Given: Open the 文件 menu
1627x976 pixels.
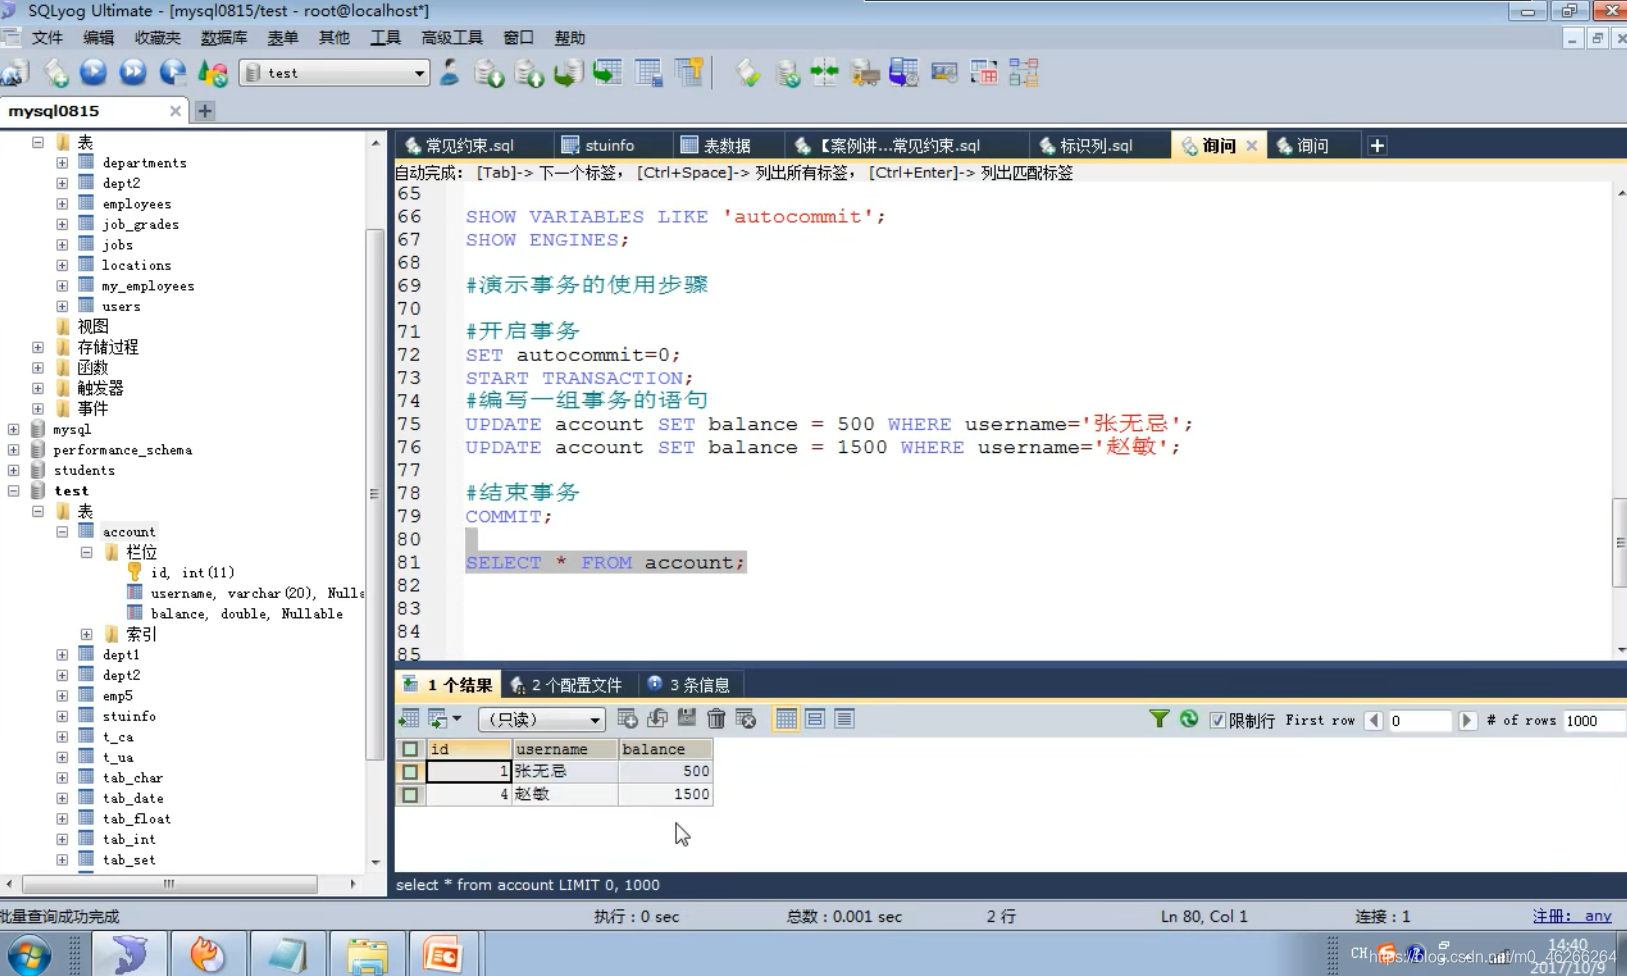Looking at the screenshot, I should click(x=47, y=38).
